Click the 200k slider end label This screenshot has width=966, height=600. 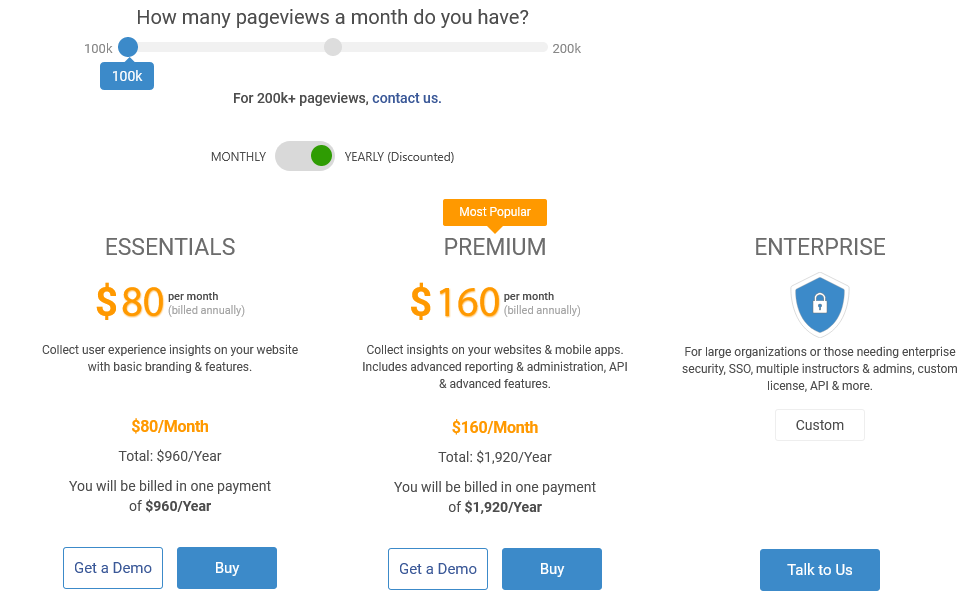[567, 49]
